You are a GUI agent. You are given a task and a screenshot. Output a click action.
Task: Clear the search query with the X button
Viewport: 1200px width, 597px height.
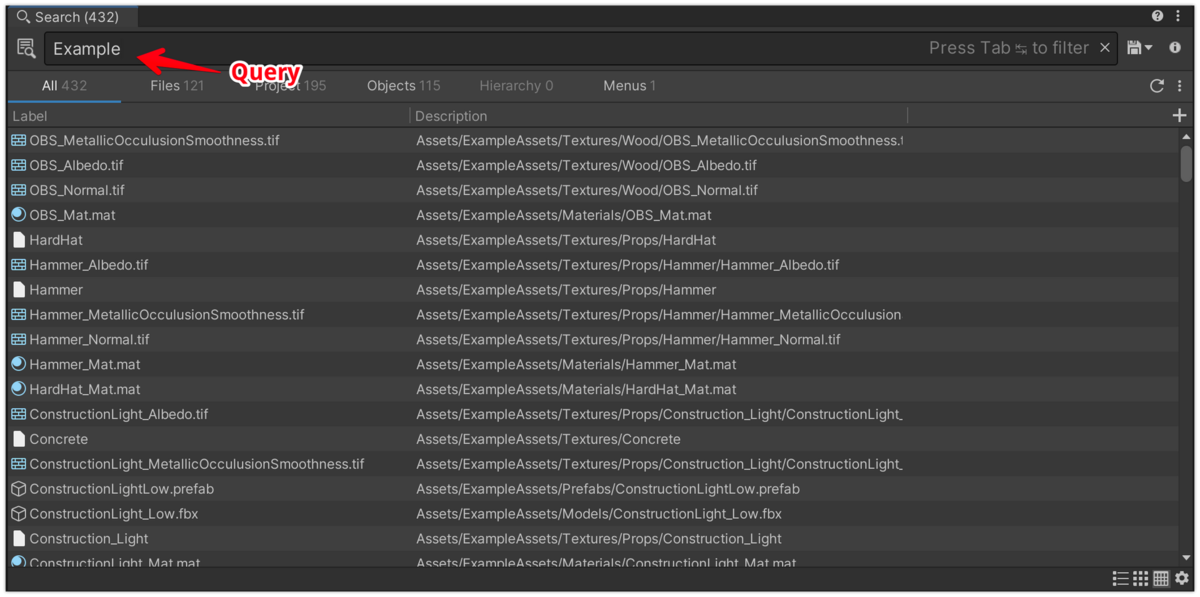tap(1104, 47)
